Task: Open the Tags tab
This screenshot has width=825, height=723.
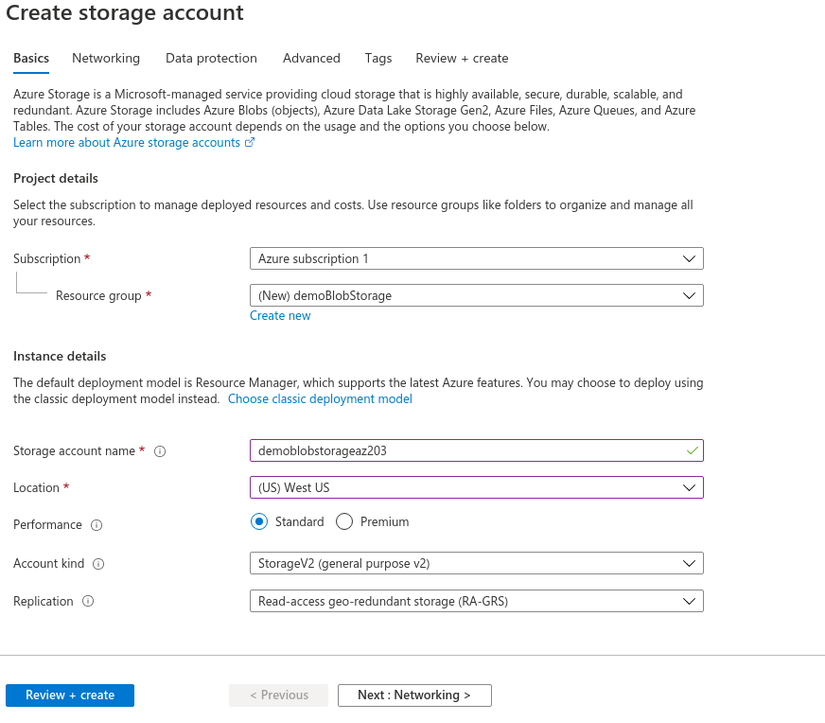Action: coord(378,58)
